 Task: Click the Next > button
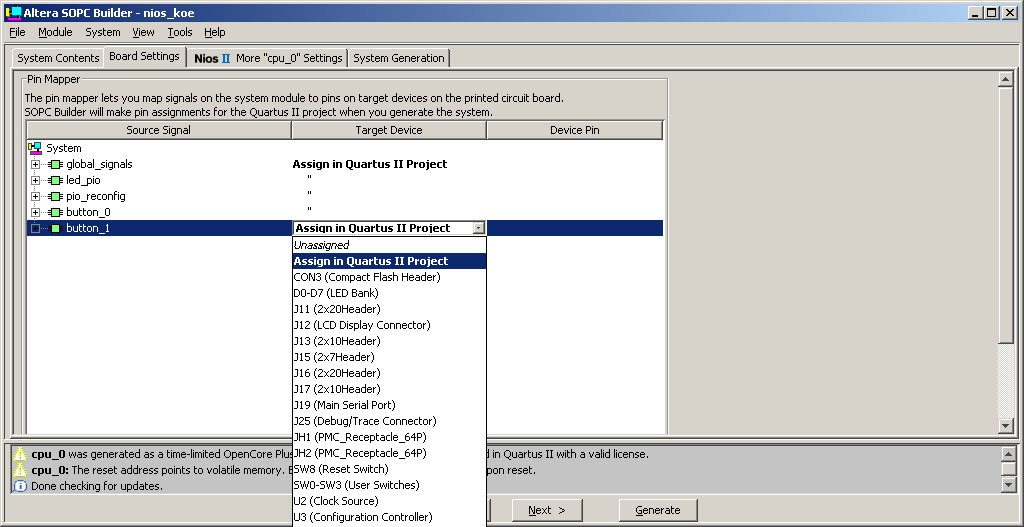click(x=547, y=510)
